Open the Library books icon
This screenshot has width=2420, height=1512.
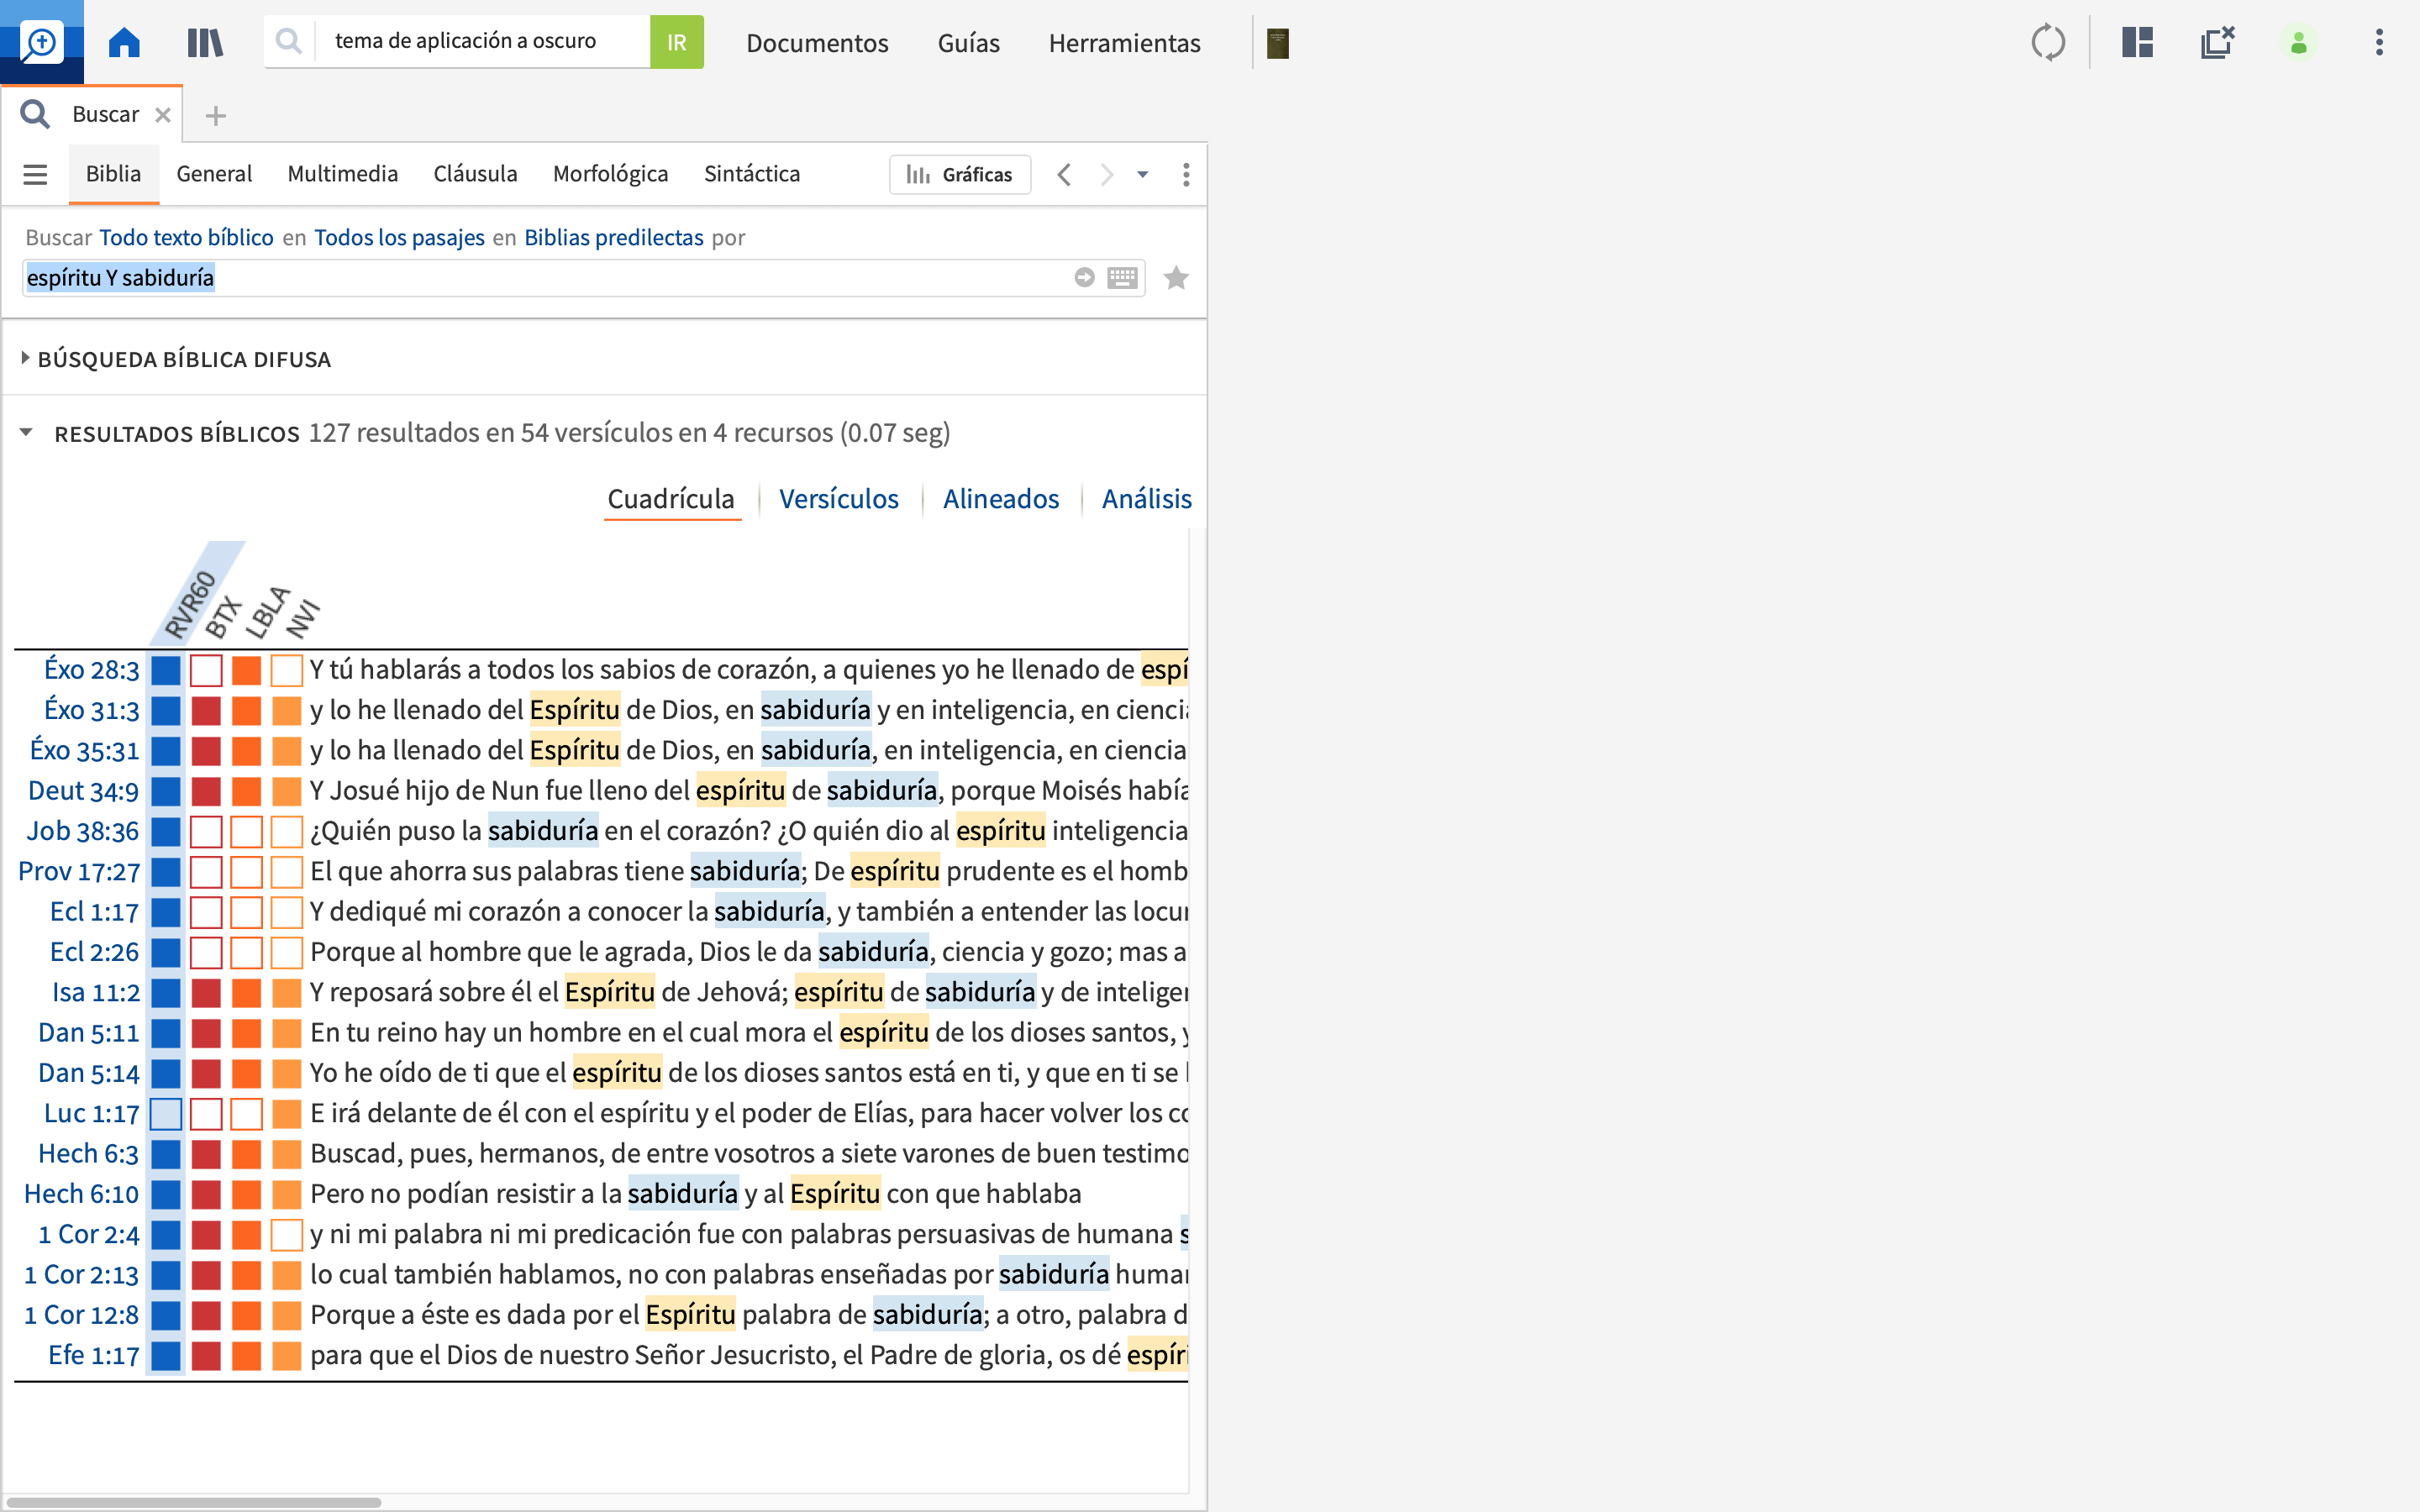(x=205, y=42)
